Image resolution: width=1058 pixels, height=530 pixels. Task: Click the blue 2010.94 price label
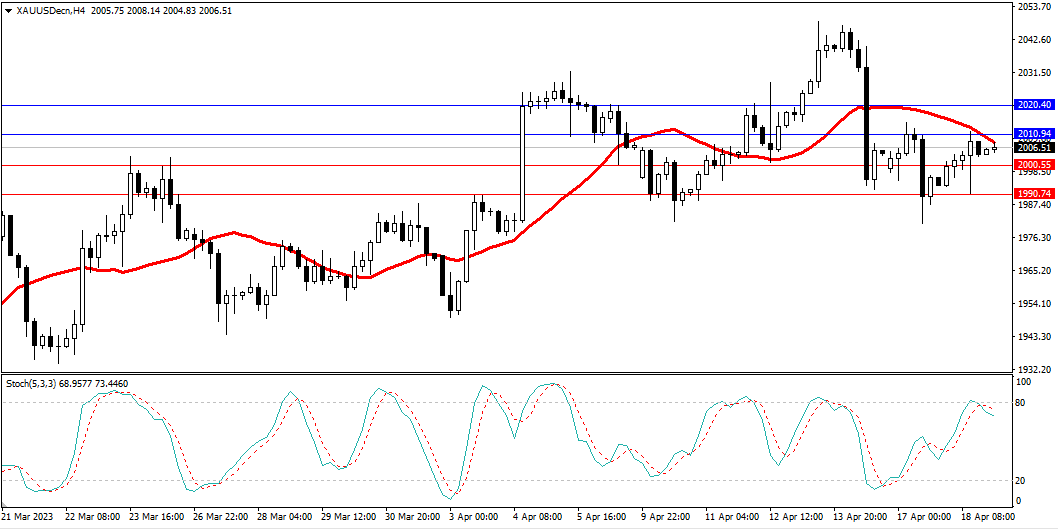(x=1034, y=134)
